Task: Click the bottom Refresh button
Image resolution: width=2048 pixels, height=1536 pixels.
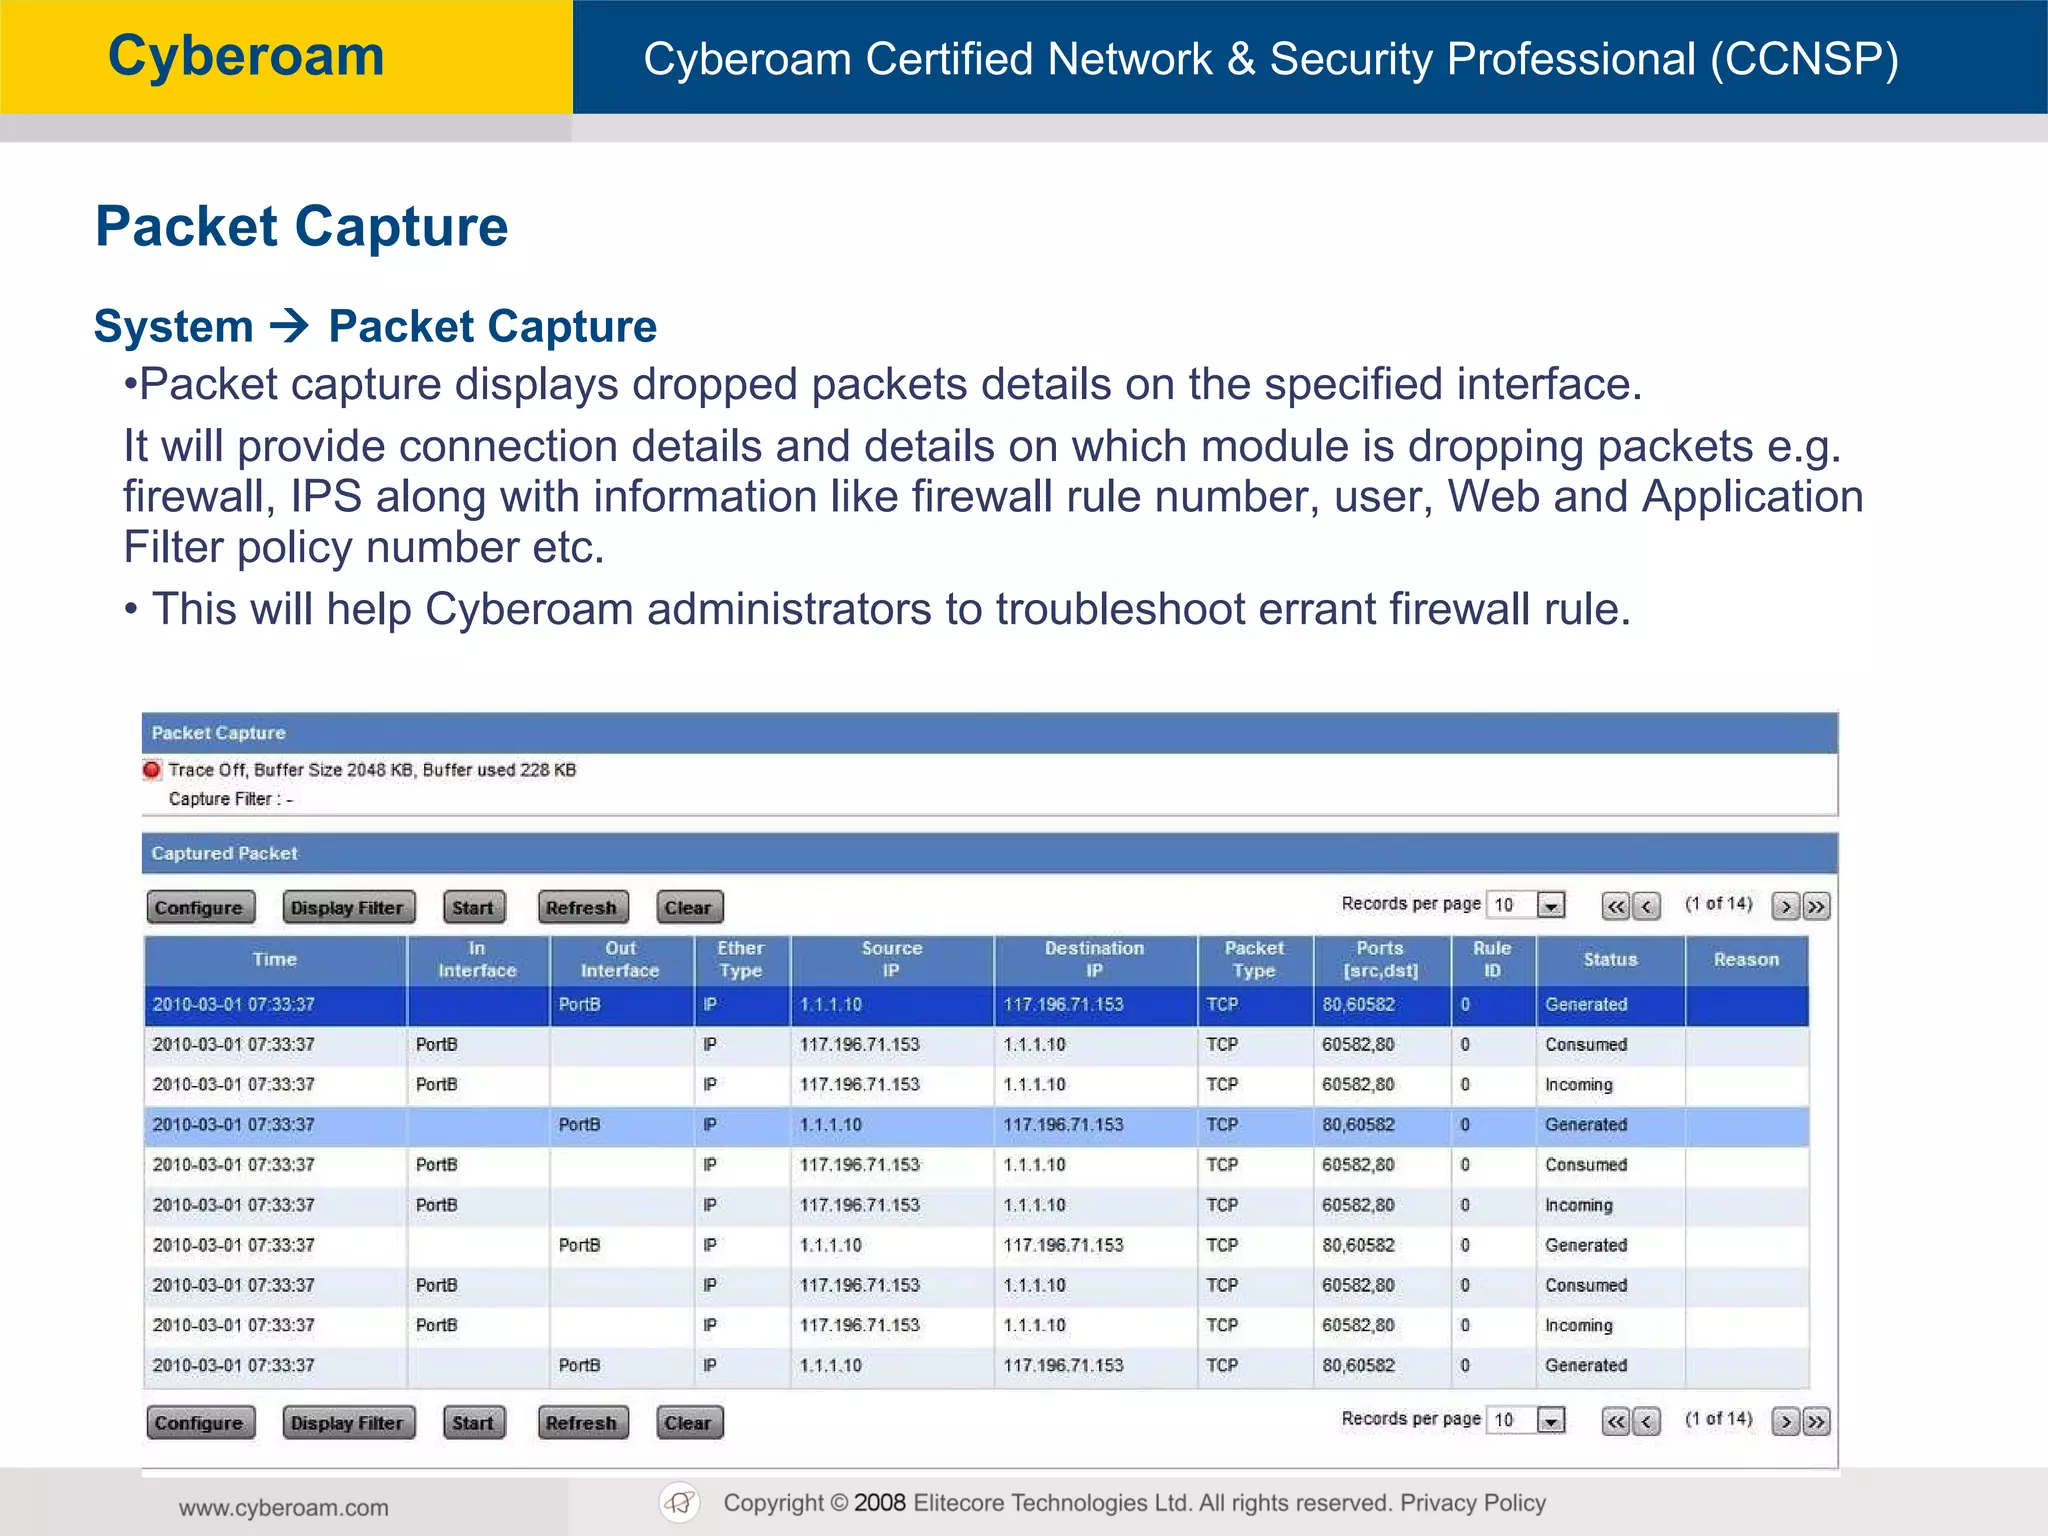Action: point(583,1422)
